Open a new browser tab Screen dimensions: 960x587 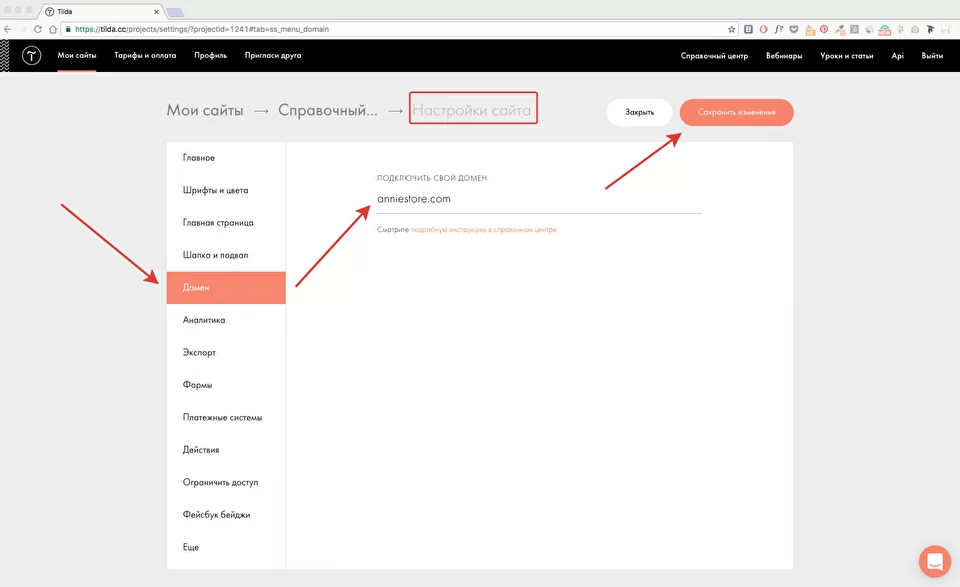point(174,12)
